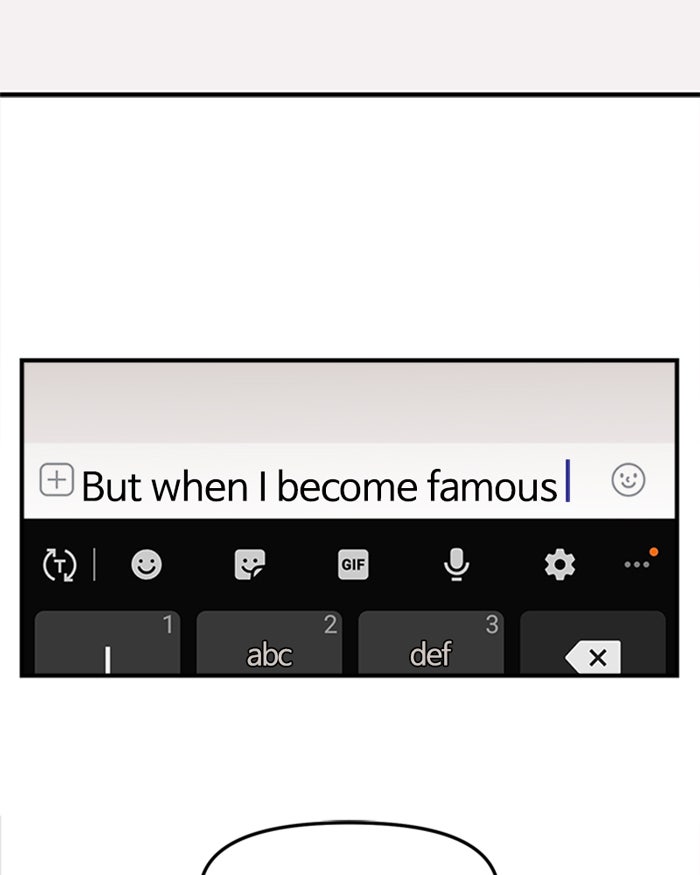700x875 pixels.
Task: Tap the text-switch icon on the keyboard toolbar
Action: click(x=60, y=565)
